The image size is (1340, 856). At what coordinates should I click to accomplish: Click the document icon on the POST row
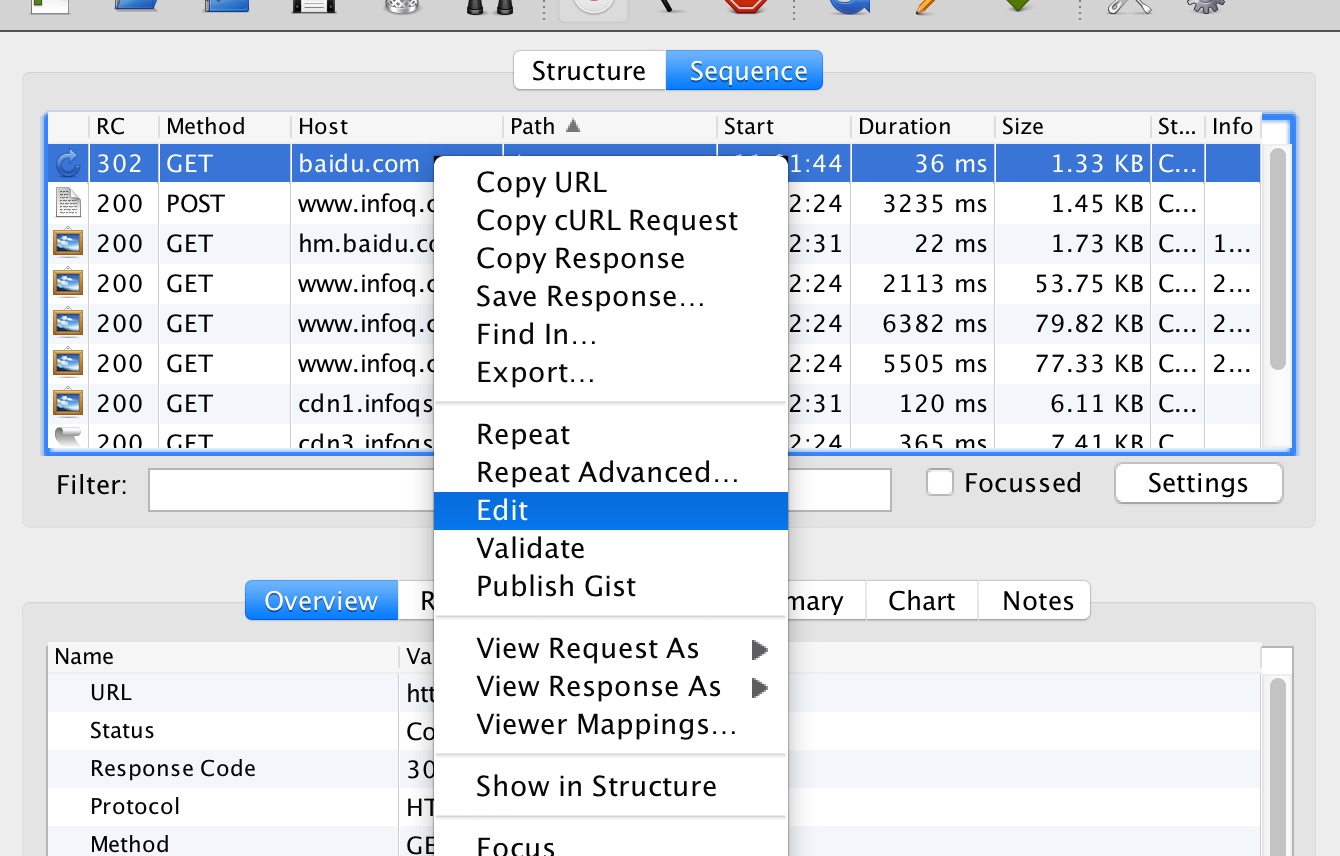[67, 204]
